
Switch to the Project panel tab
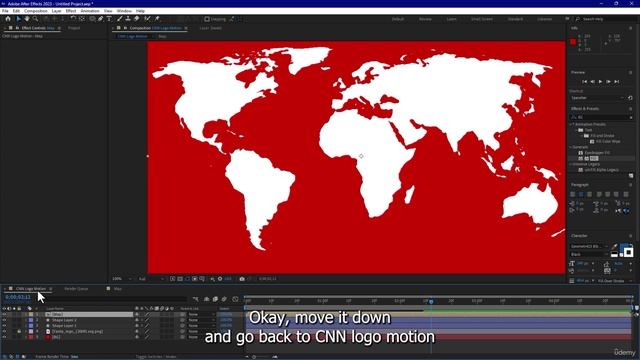coord(74,28)
